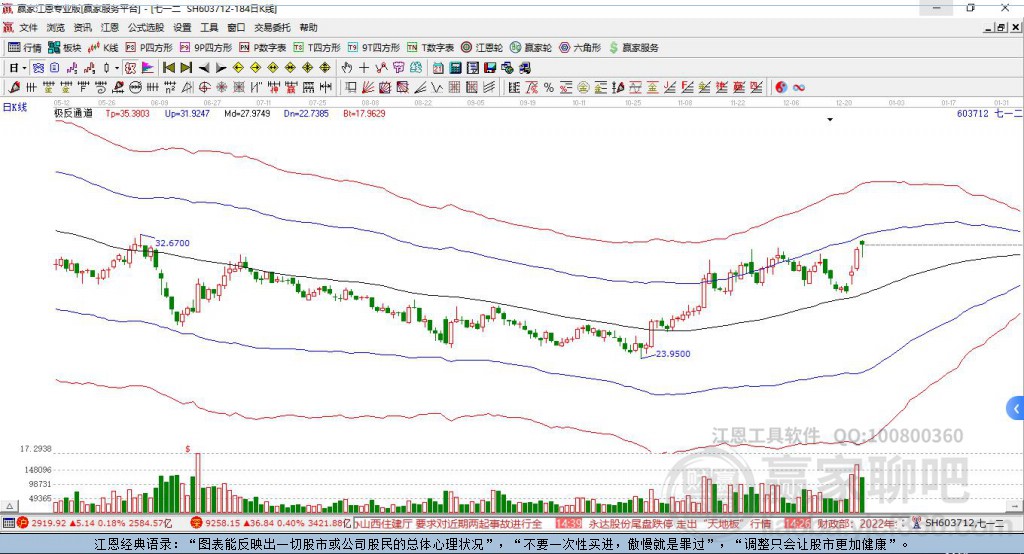Open the calculator icon
1024x554 pixels.
click(456, 68)
